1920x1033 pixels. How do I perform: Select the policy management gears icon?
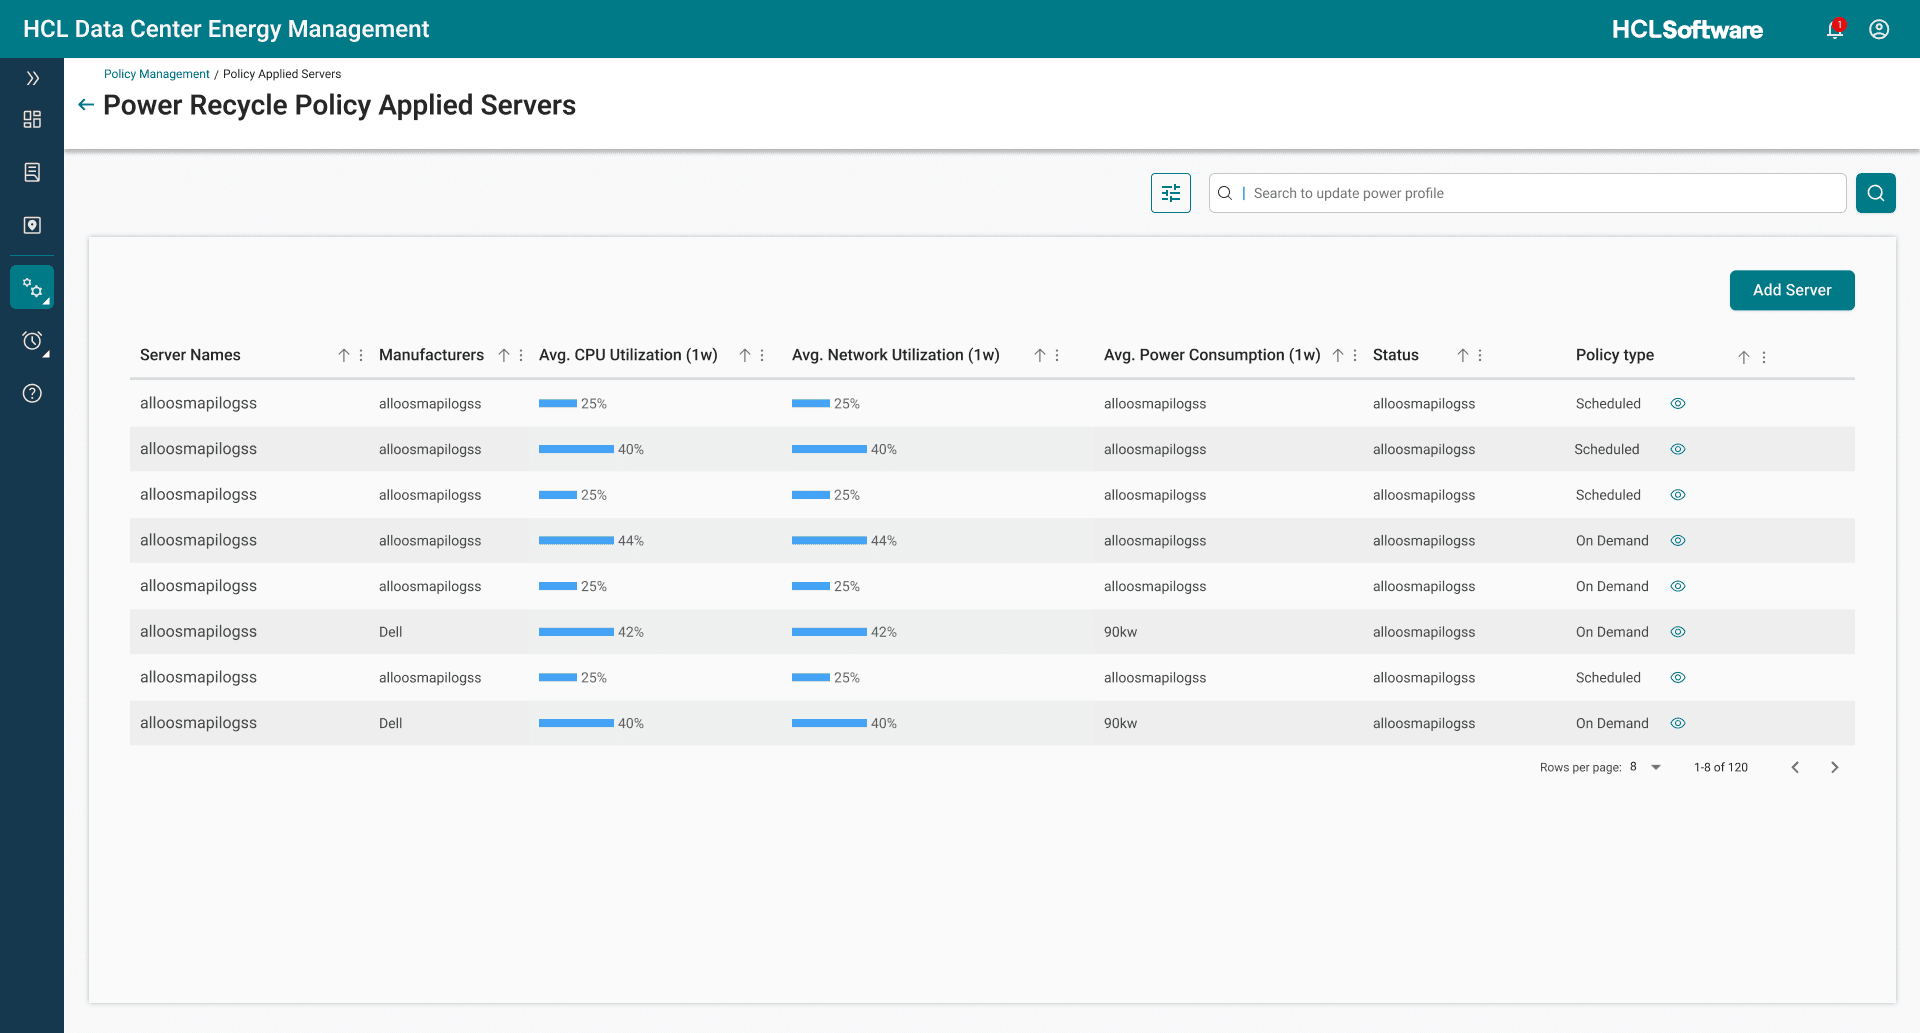(x=32, y=288)
